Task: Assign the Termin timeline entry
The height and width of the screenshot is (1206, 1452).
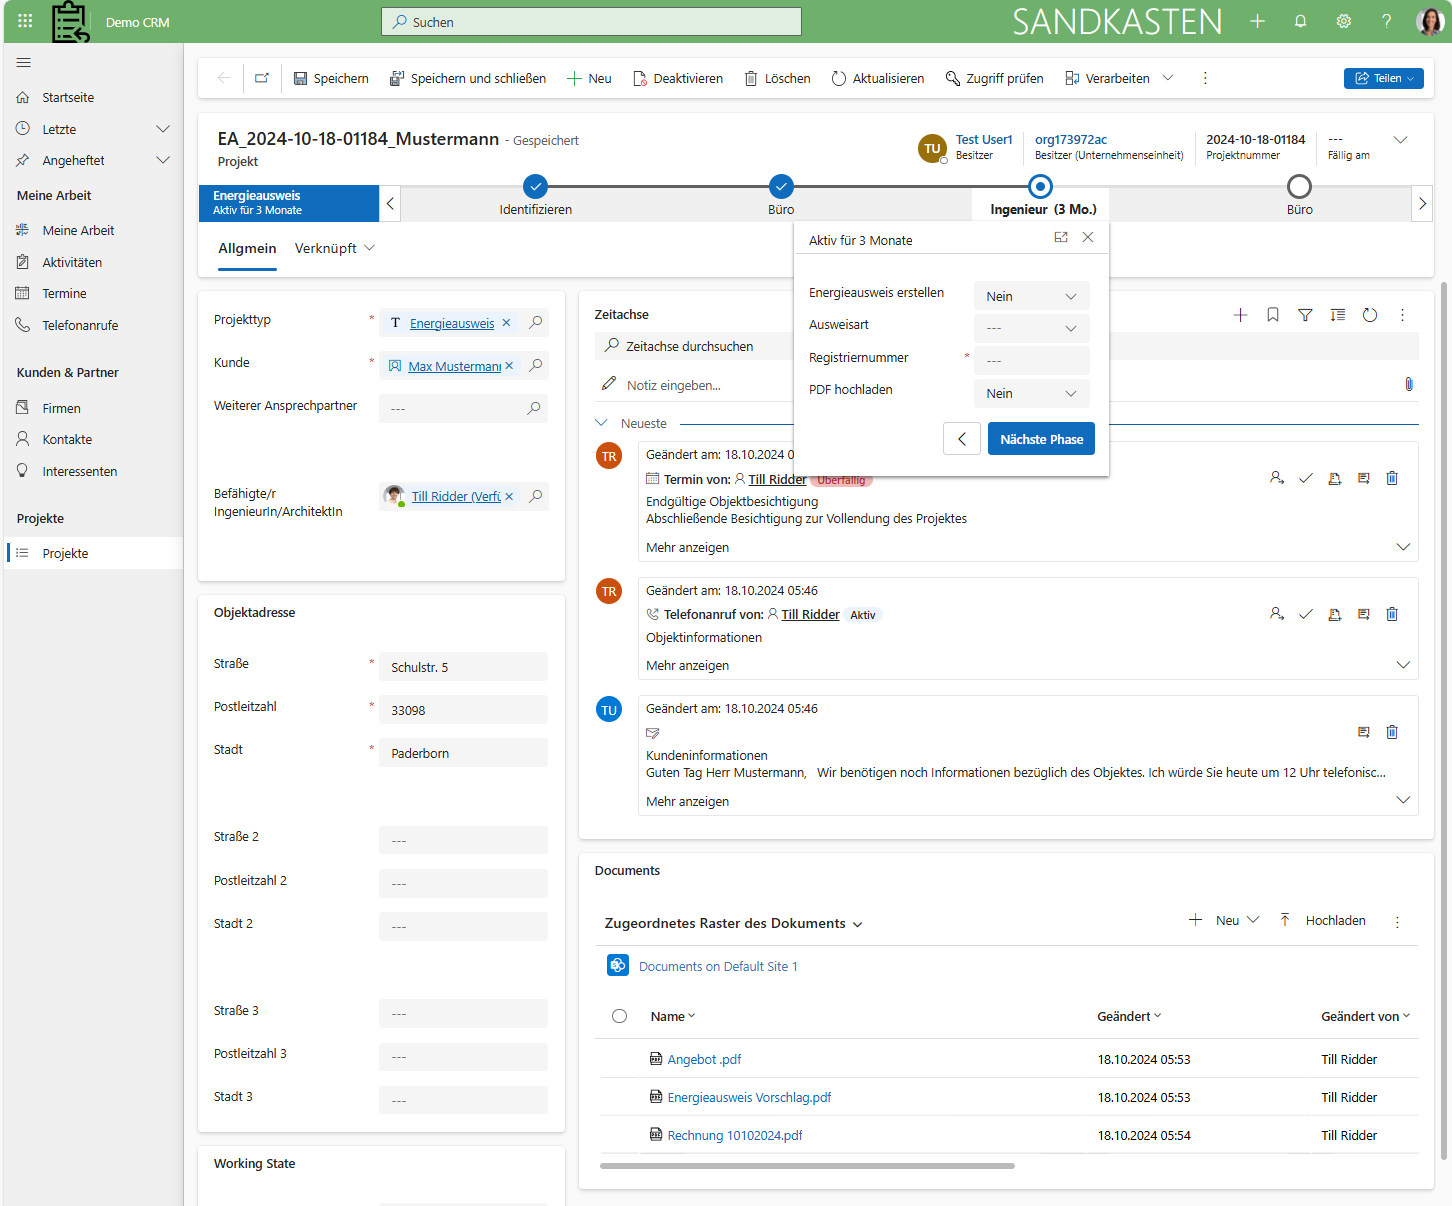Action: (x=1277, y=478)
